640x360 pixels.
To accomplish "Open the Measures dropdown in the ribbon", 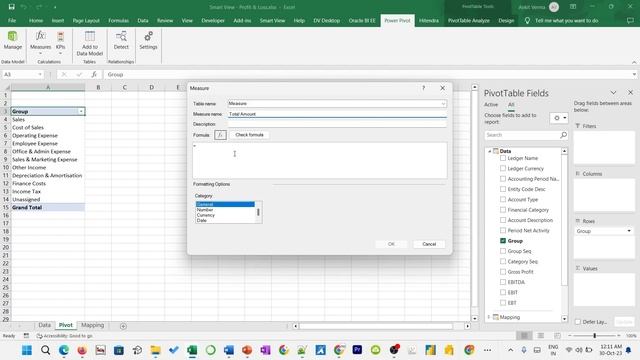I will (x=40, y=42).
